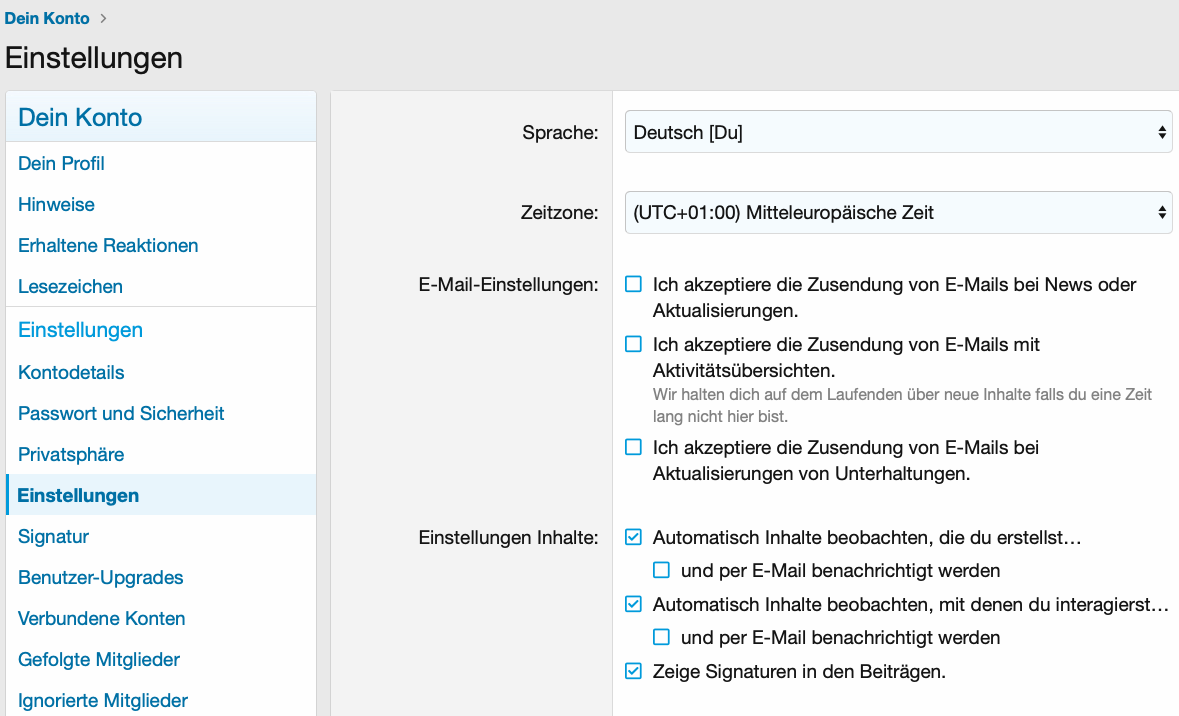
Task: Enable email notification under interacted content
Action: point(661,637)
